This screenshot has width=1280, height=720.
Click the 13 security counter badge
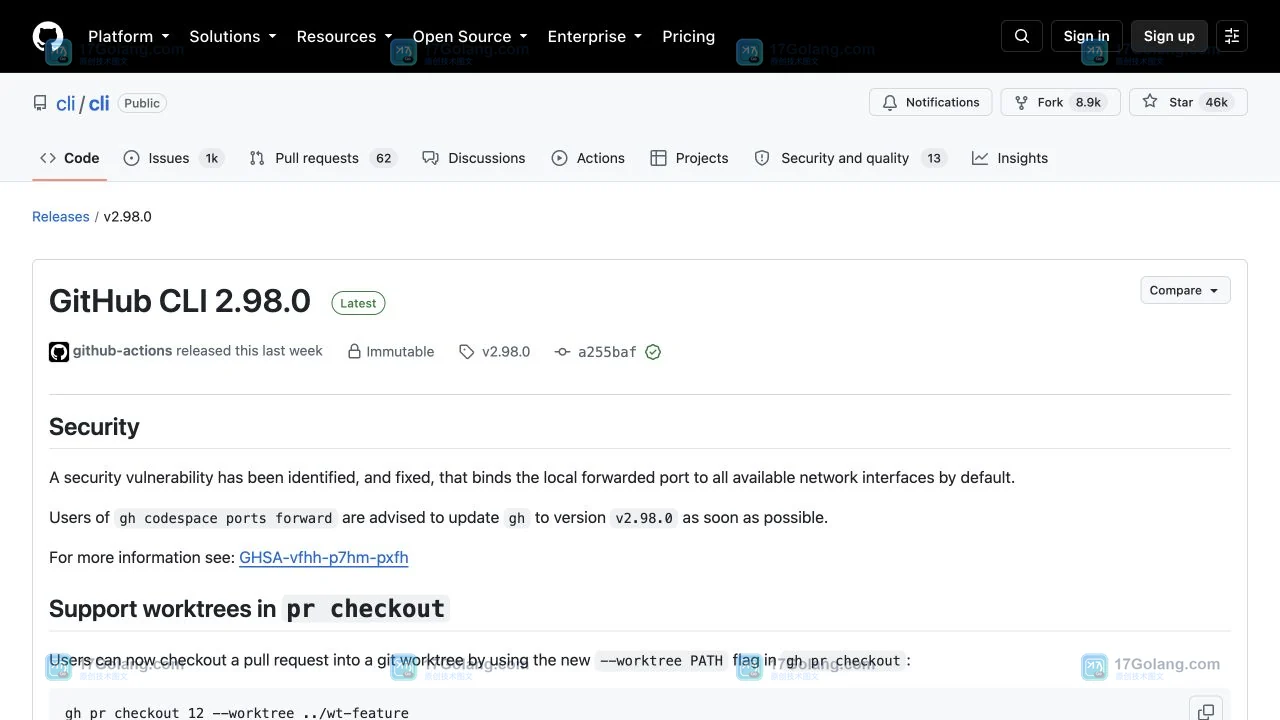coord(934,158)
